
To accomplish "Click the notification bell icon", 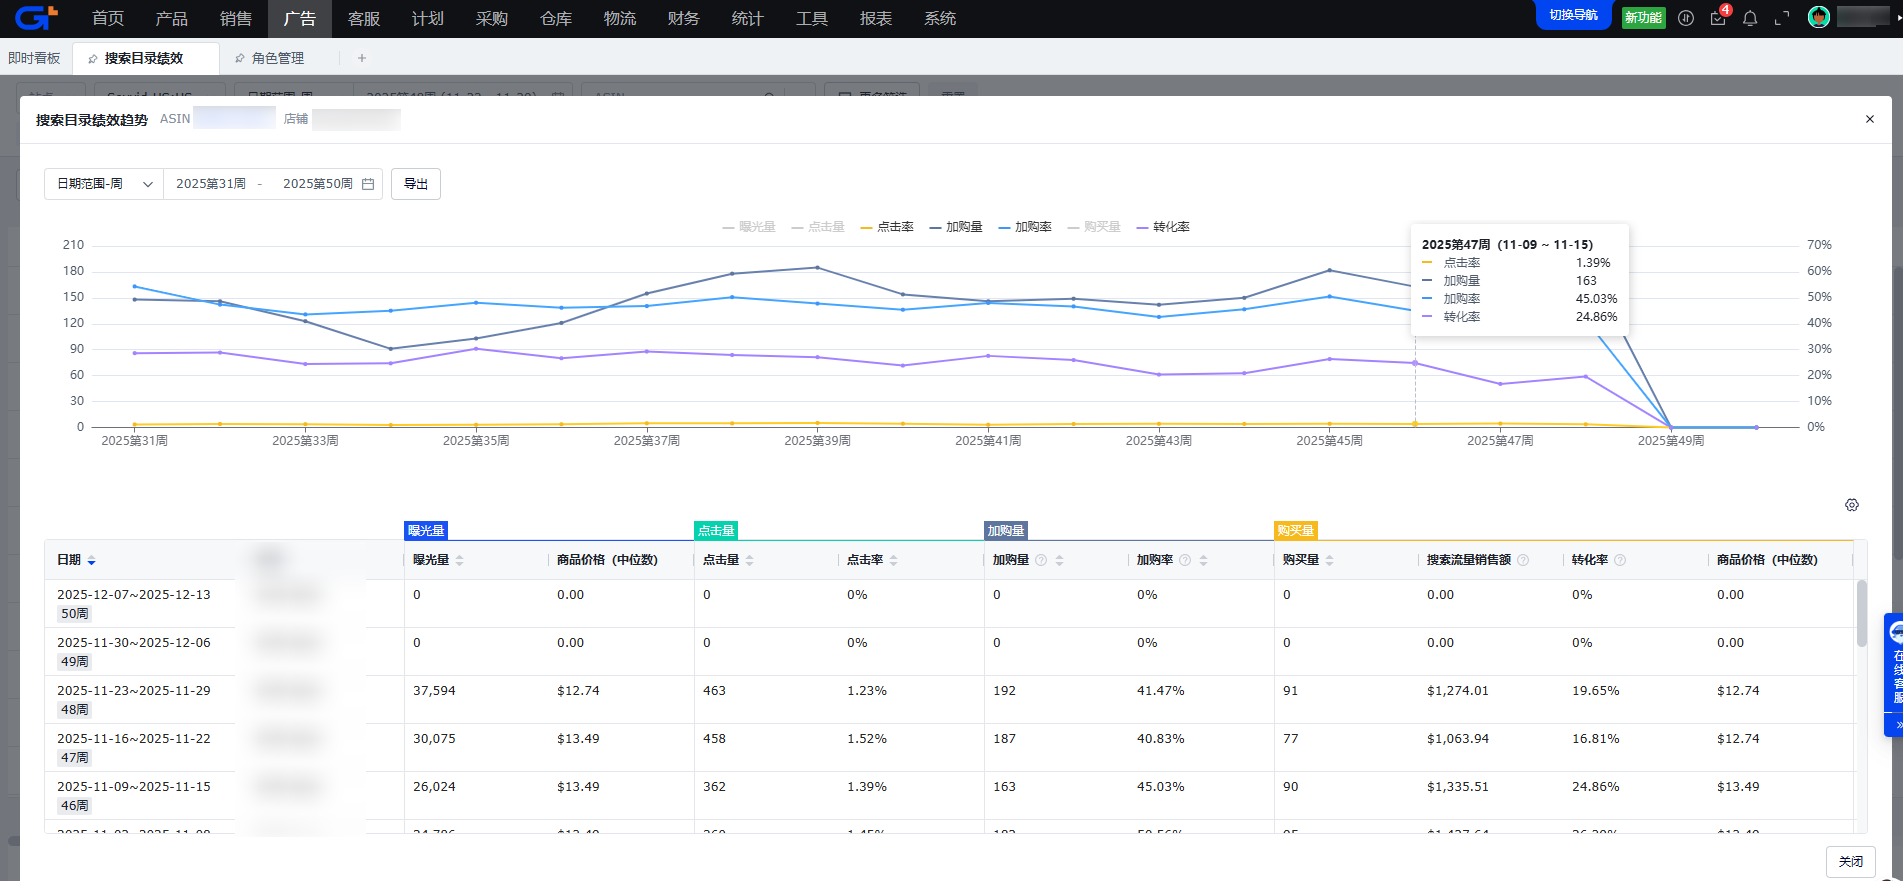I will 1750,18.
